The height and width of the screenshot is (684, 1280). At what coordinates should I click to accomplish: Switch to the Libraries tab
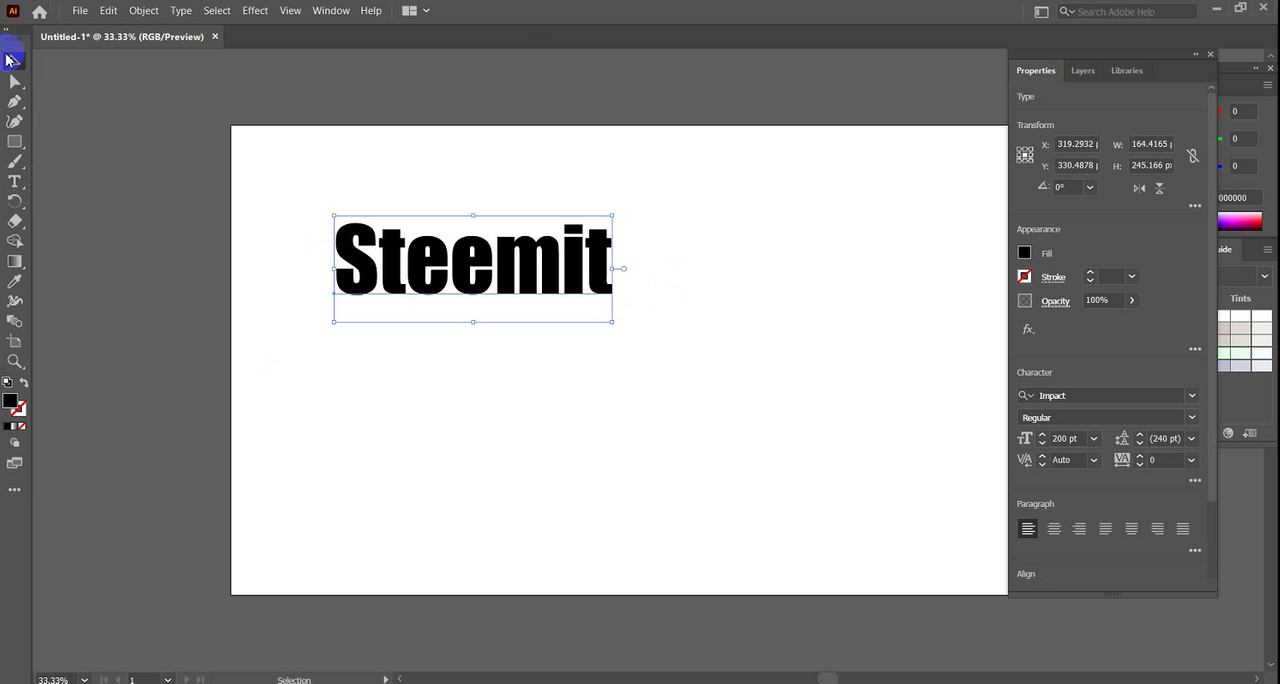(1127, 71)
